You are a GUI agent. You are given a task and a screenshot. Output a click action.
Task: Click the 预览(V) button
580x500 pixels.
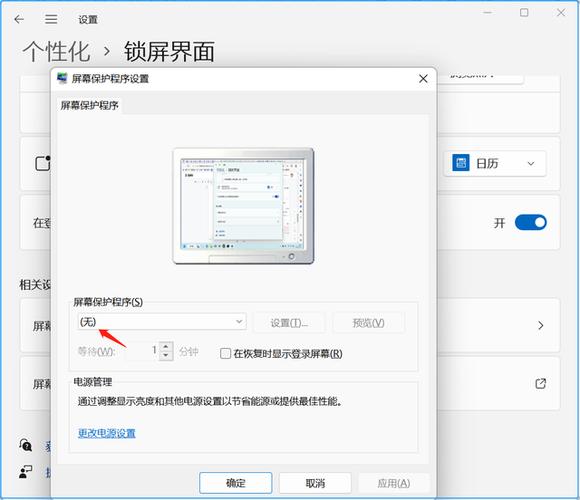368,323
